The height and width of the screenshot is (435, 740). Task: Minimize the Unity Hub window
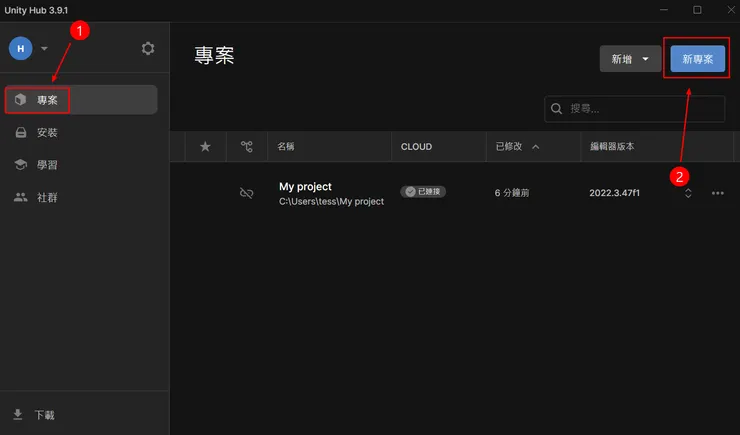coord(664,10)
